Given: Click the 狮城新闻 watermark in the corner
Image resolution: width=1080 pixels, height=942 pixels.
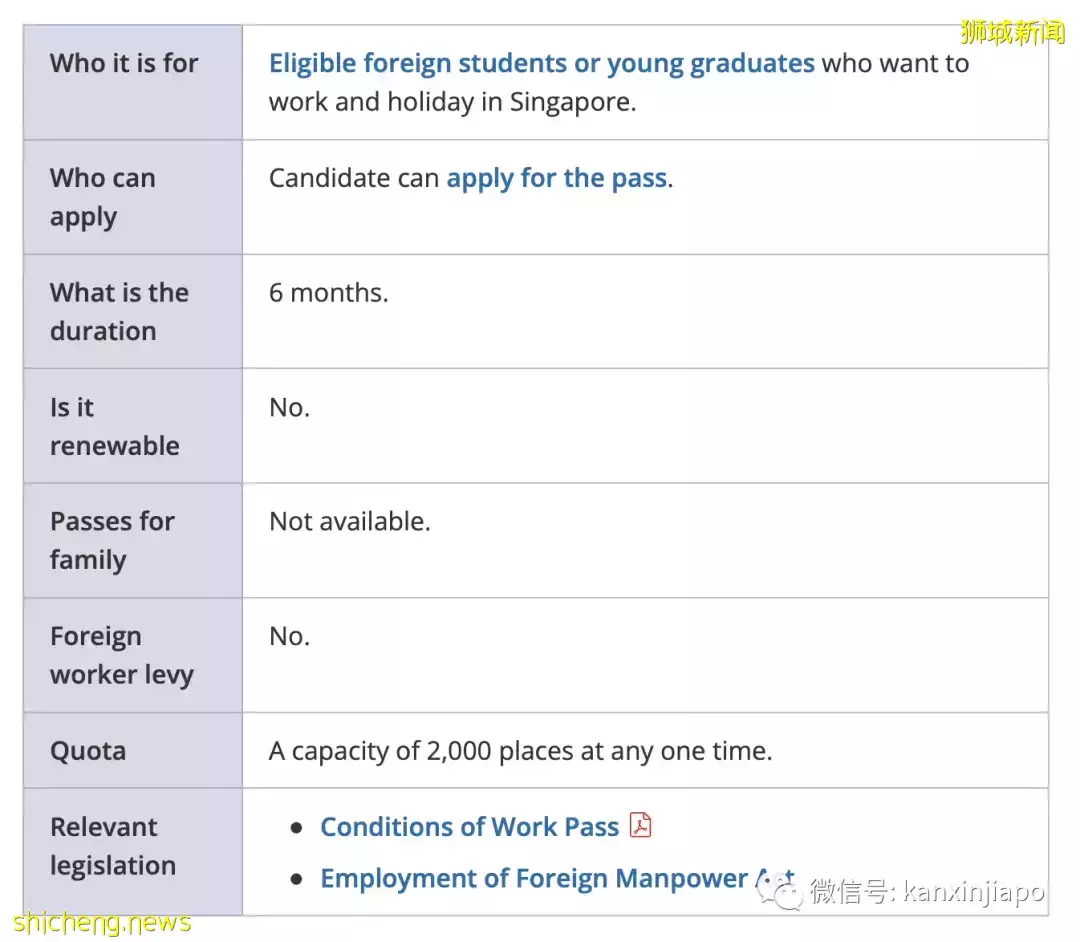Looking at the screenshot, I should click(1012, 32).
